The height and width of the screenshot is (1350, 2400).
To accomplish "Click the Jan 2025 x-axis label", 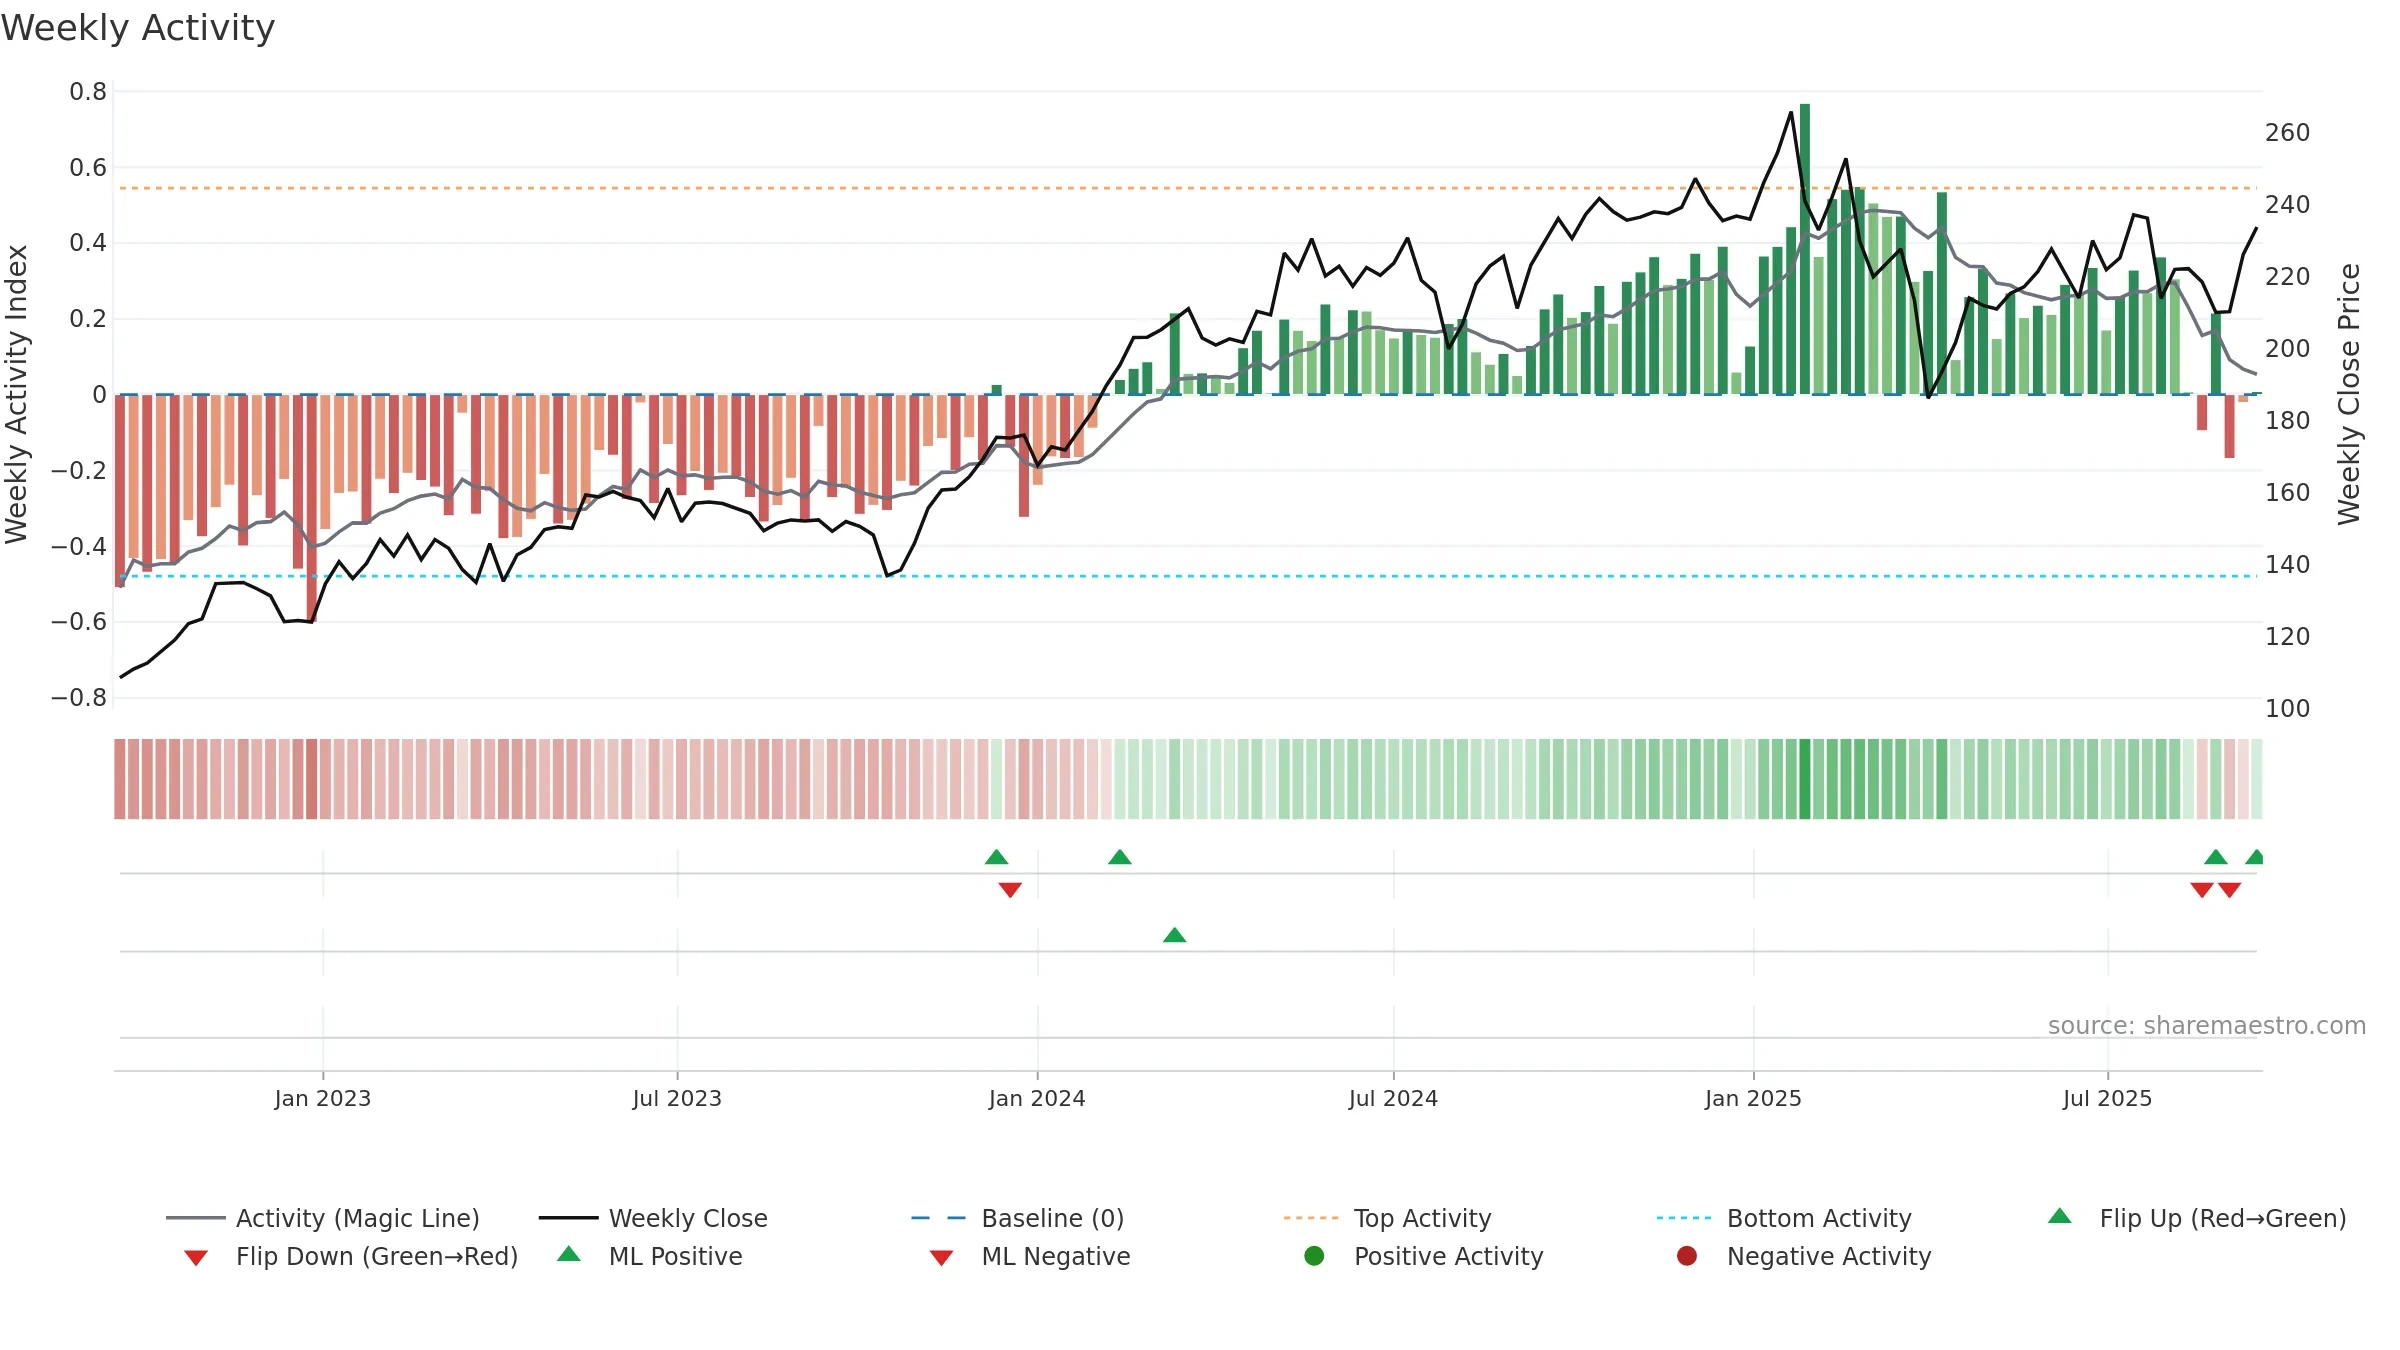I will [x=1753, y=1099].
